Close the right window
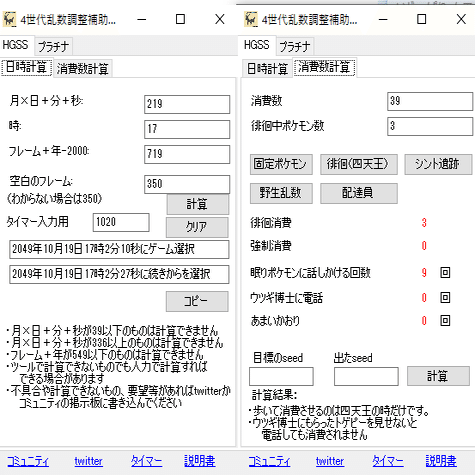The height and width of the screenshot is (475, 475). [x=461, y=19]
